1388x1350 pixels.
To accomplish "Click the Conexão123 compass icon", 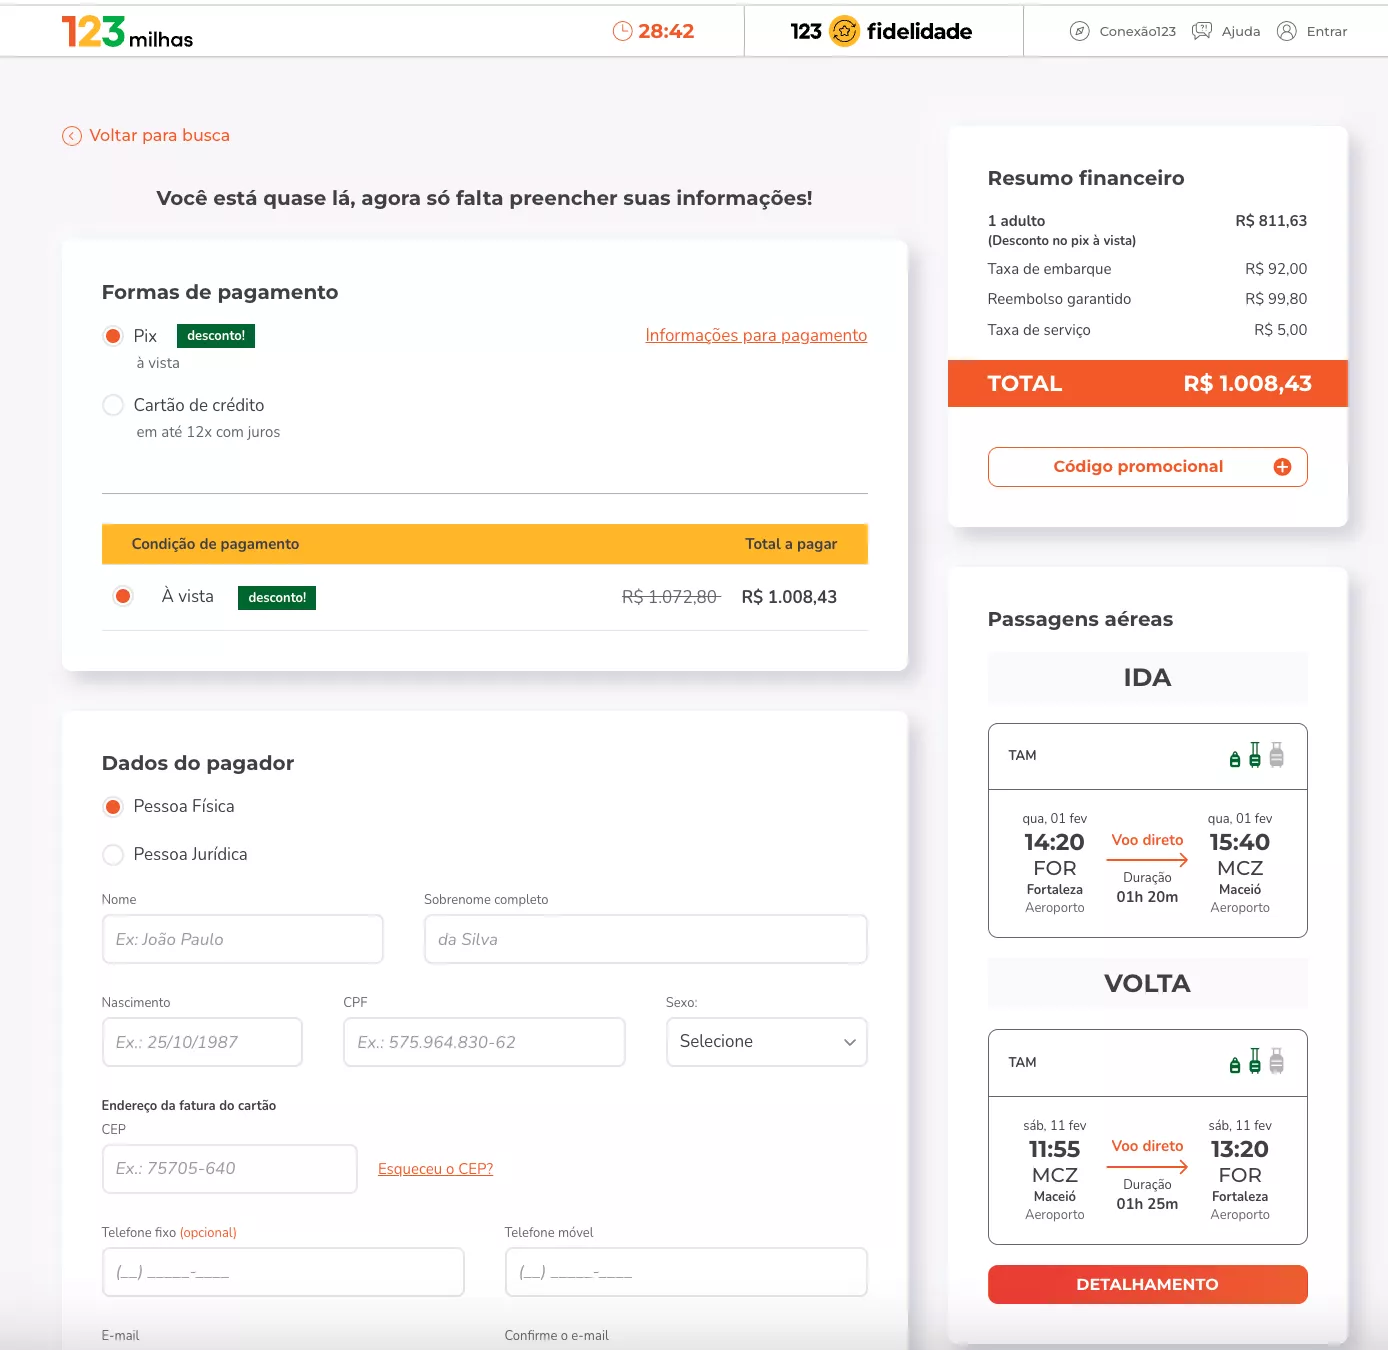I will point(1080,31).
